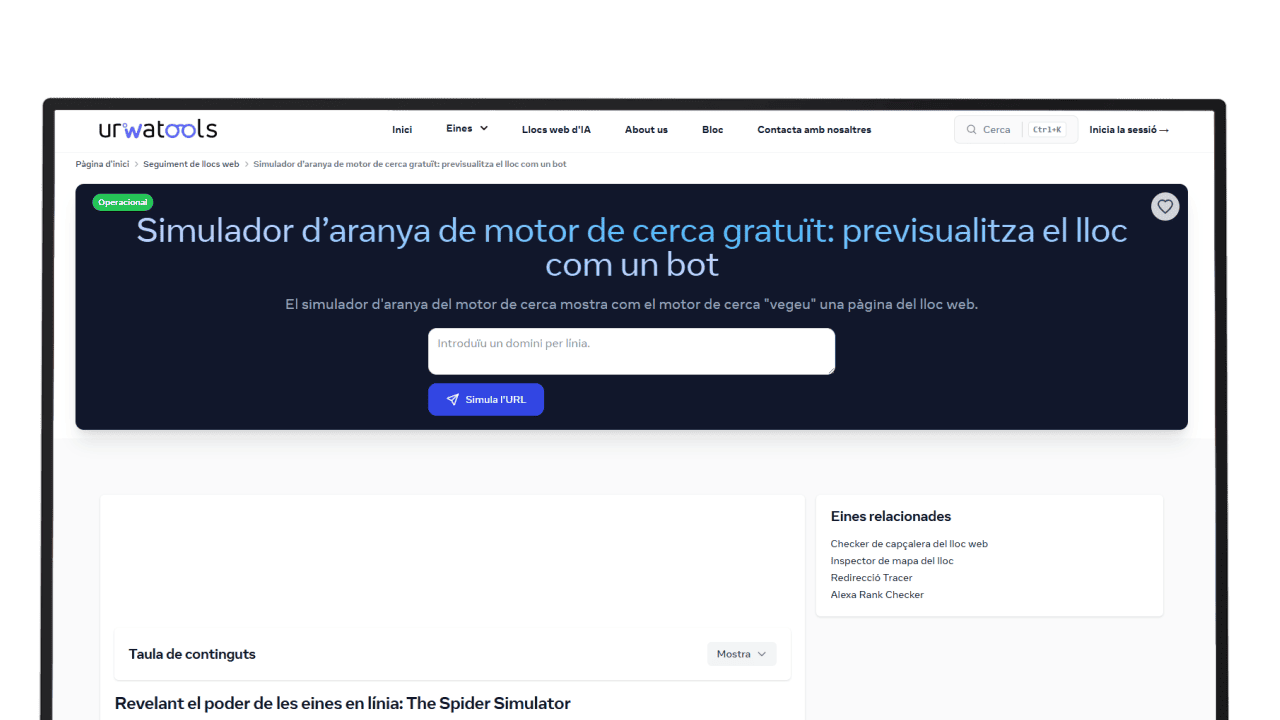
Task: Select Contacta amb nosaltres in navigation
Action: (814, 130)
